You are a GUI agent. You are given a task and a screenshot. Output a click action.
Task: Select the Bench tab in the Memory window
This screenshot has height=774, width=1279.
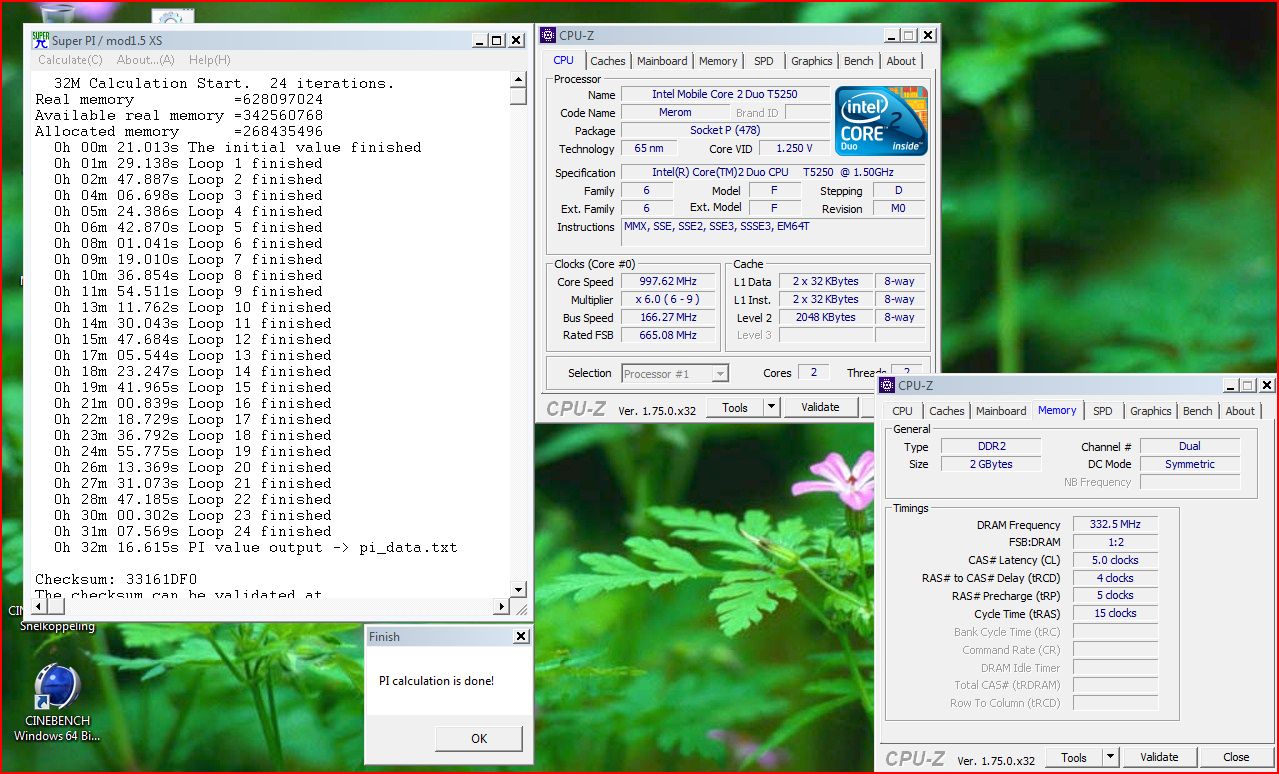coord(1198,411)
